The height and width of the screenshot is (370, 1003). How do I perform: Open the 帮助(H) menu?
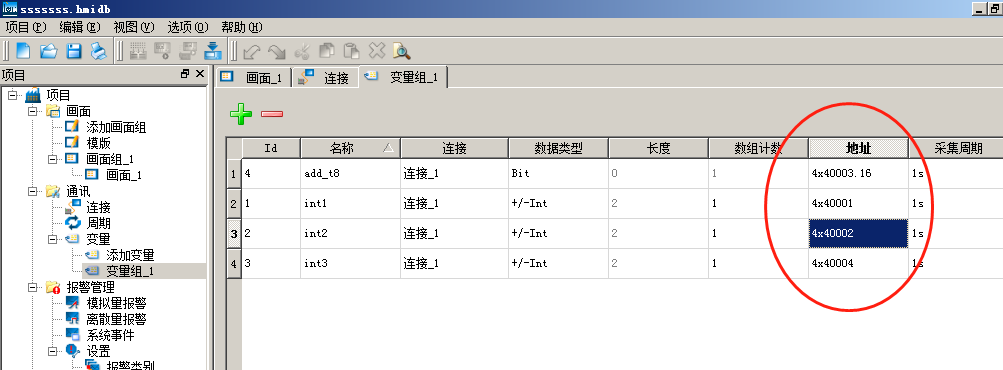tap(242, 27)
